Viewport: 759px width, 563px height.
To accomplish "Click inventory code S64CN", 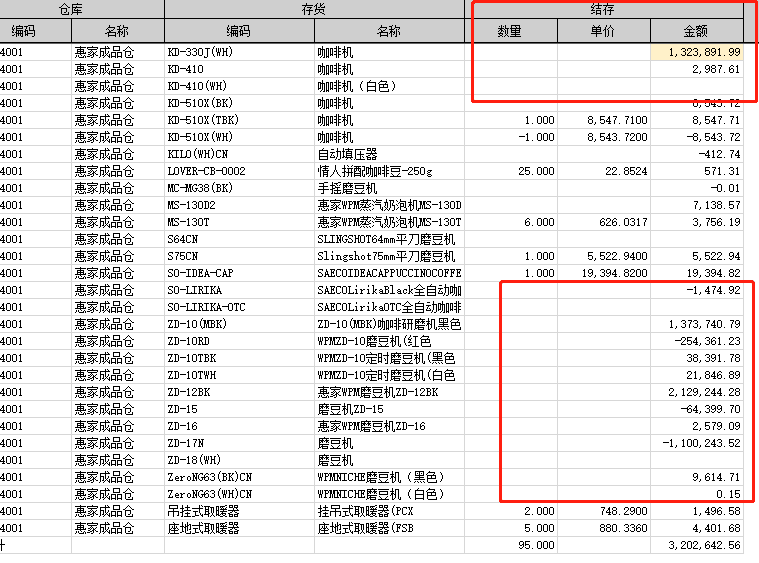I will coord(239,239).
